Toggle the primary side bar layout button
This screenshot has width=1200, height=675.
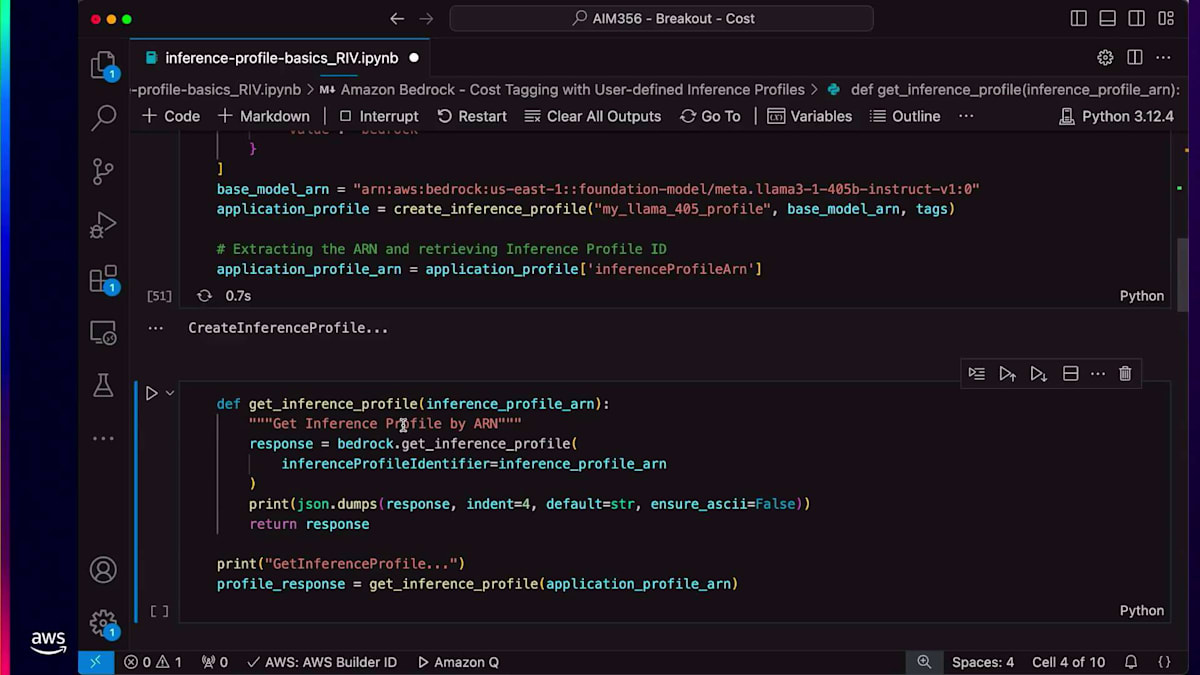pos(1078,18)
